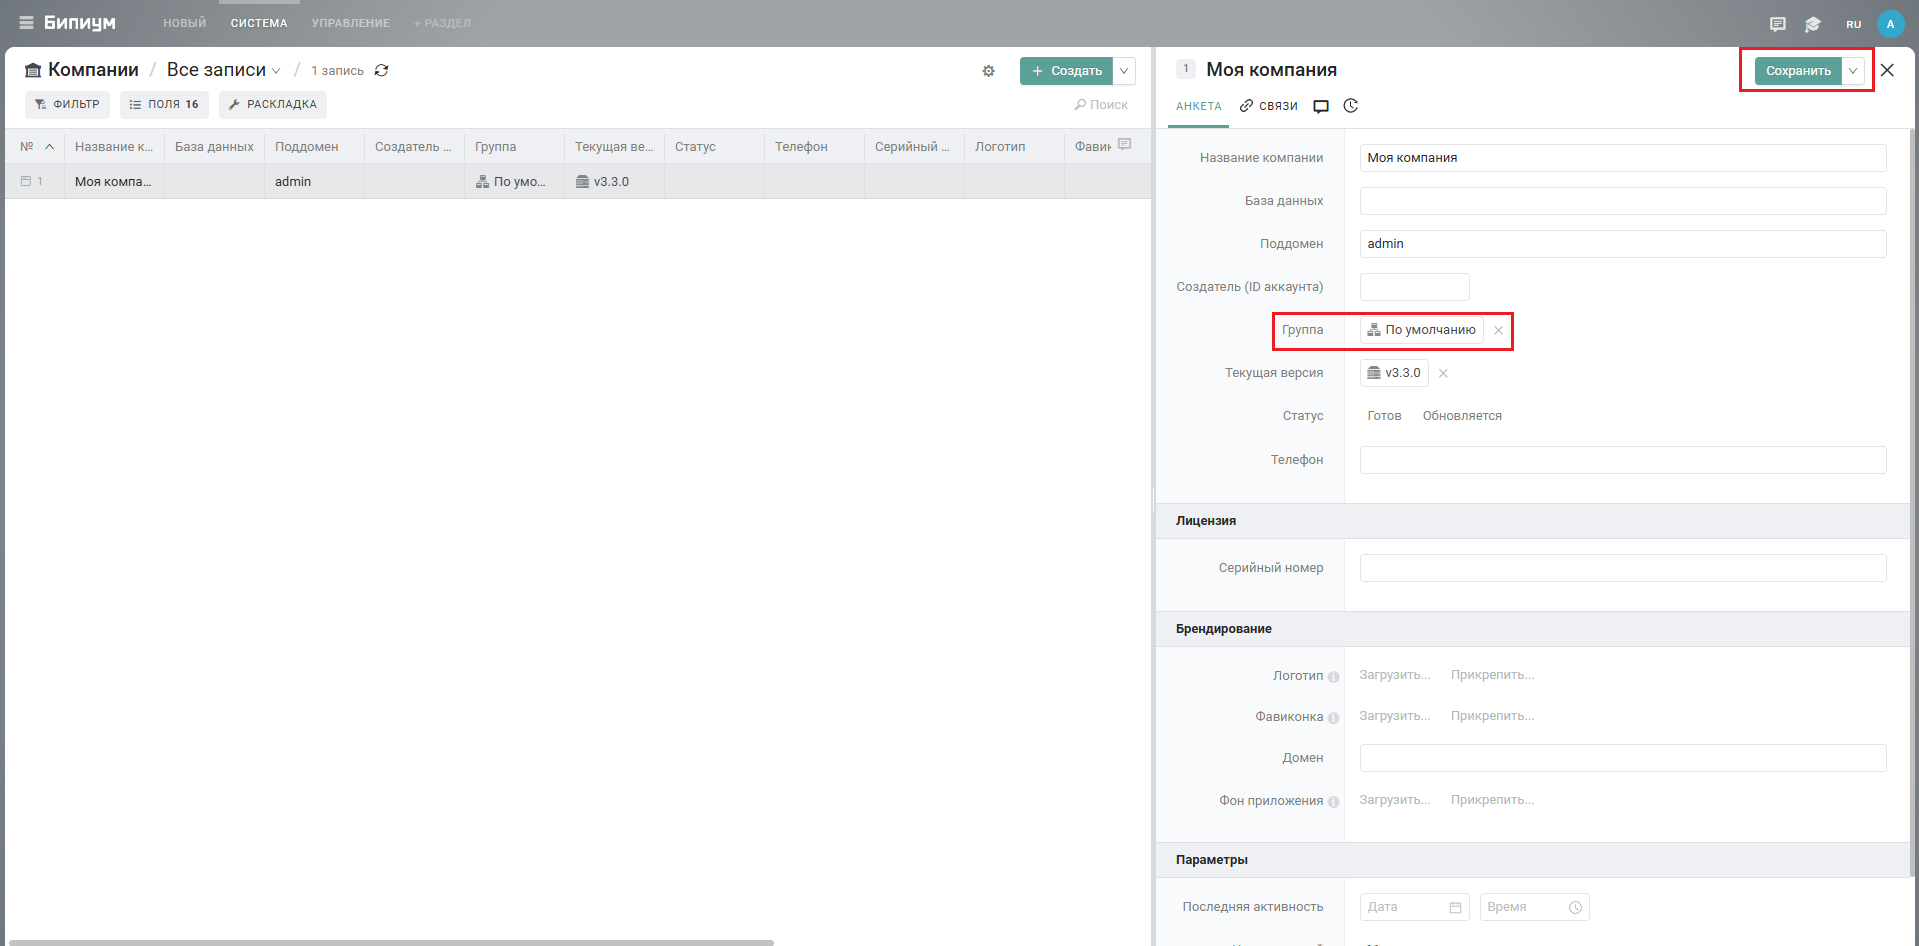Click Загрузить for Фон приложения
Viewport: 1919px width, 946px height.
(x=1395, y=800)
